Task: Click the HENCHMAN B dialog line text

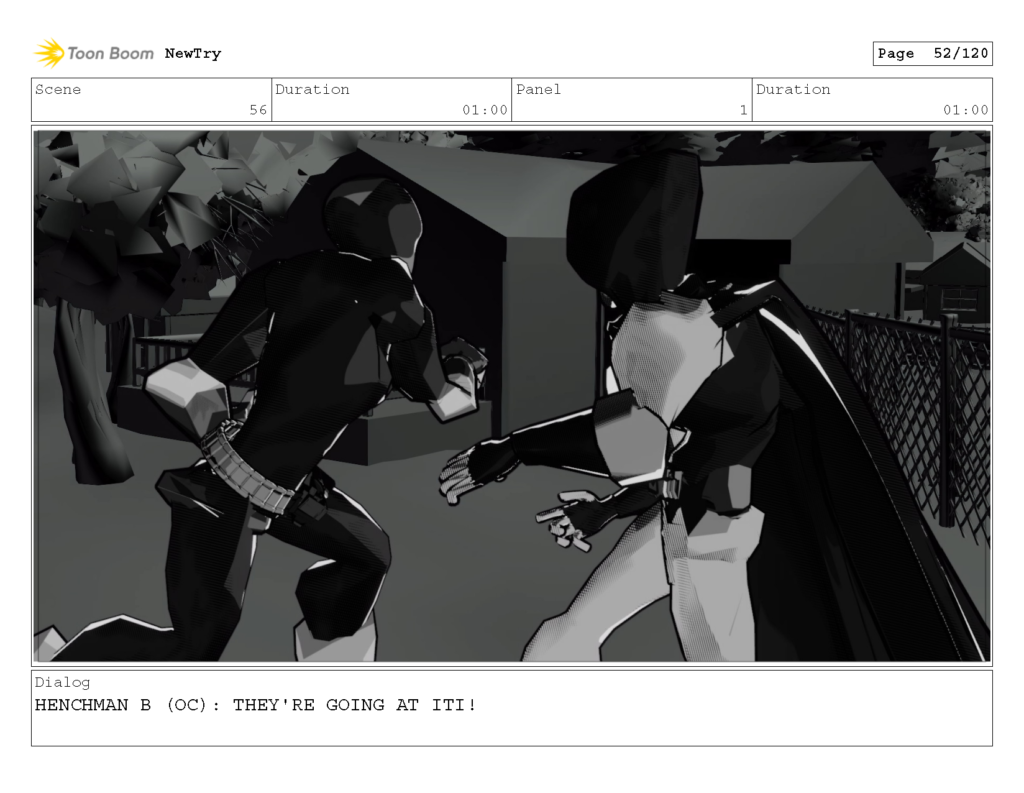Action: [x=256, y=705]
